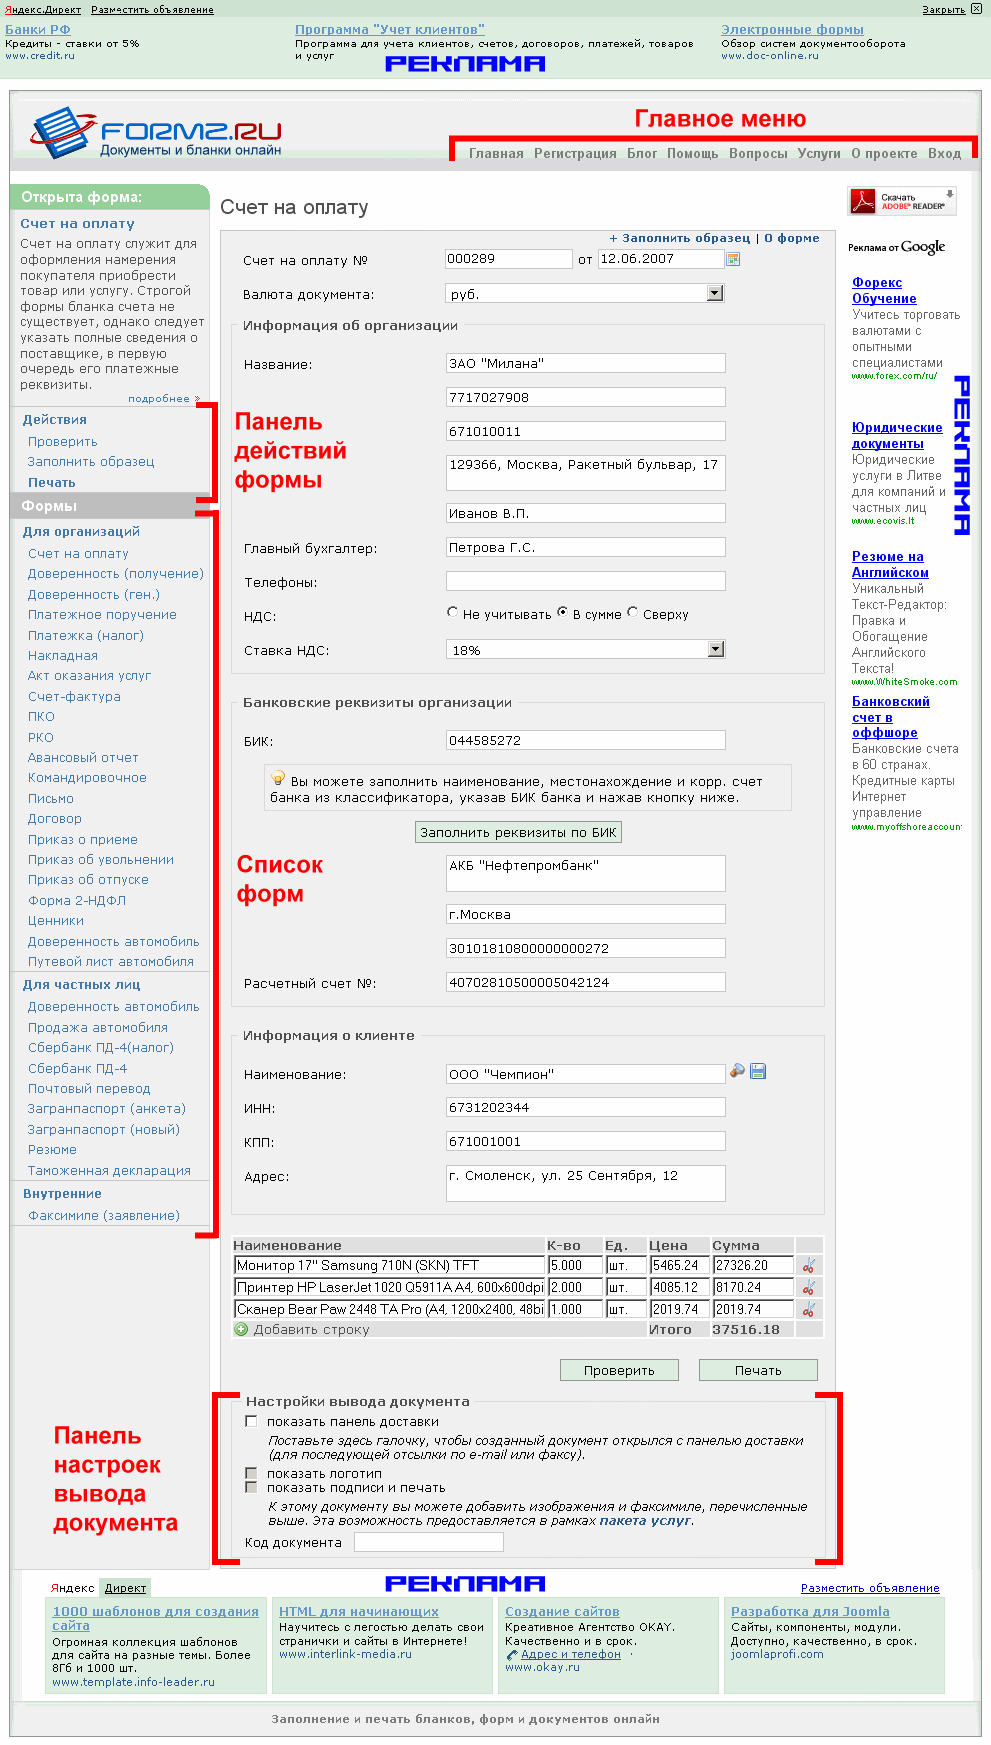Select the 'Не учитывать' НДС radio option
Viewport: 991px width, 1745px height.
click(x=452, y=612)
